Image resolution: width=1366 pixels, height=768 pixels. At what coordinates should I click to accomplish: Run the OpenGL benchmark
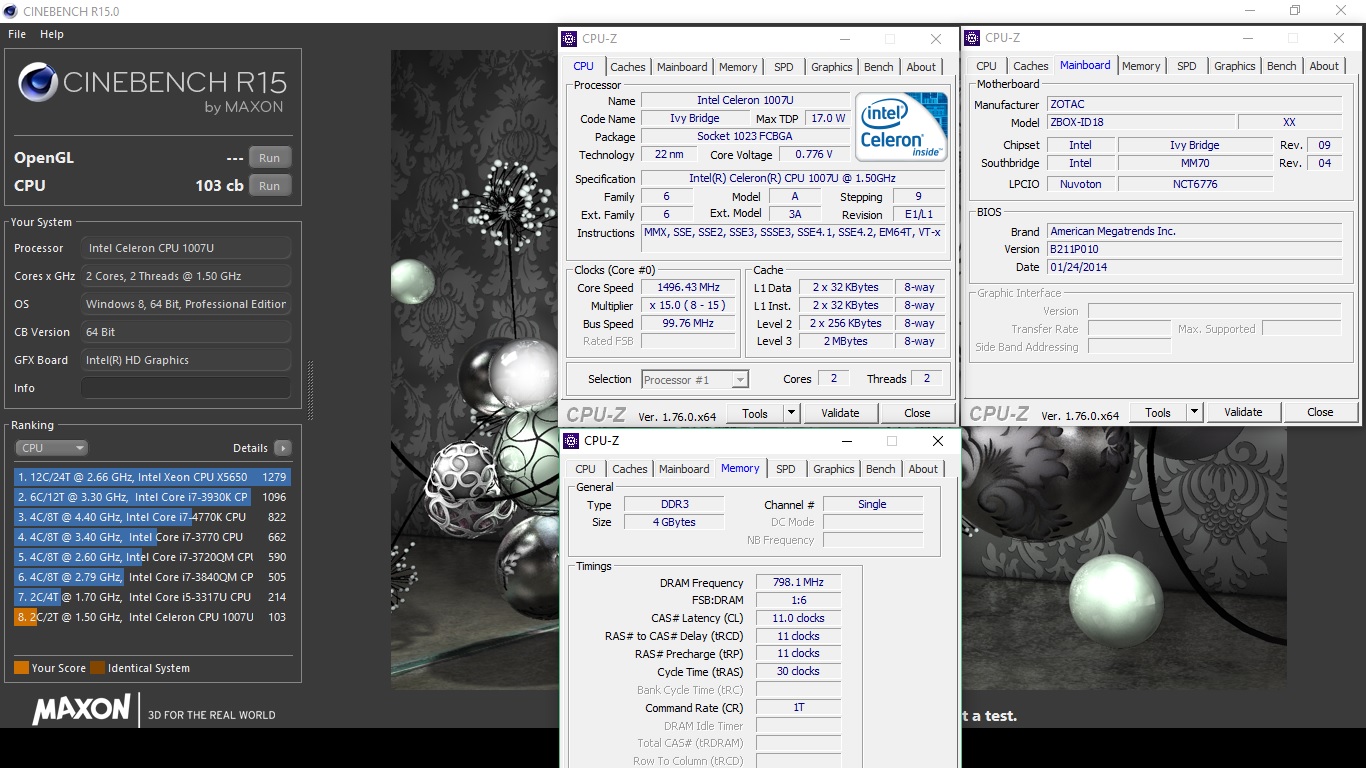[x=270, y=158]
